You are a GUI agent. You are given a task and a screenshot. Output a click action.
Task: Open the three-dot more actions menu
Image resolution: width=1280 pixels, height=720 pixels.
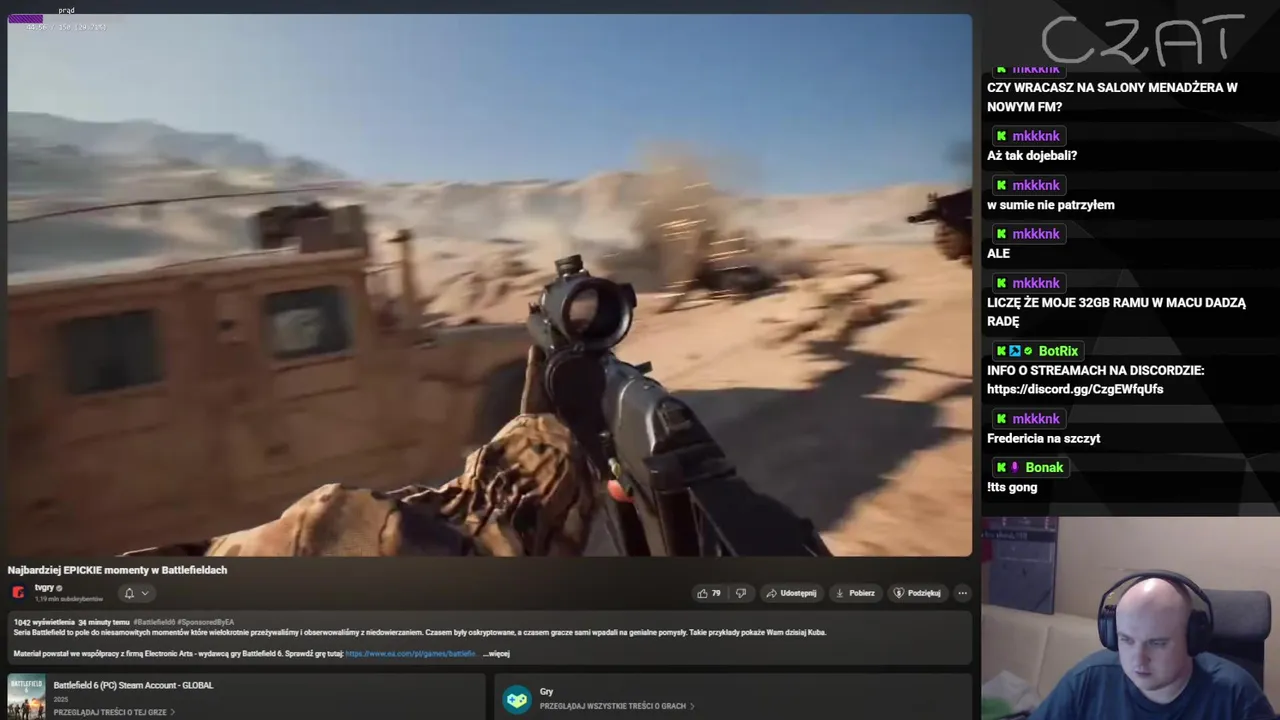(962, 593)
